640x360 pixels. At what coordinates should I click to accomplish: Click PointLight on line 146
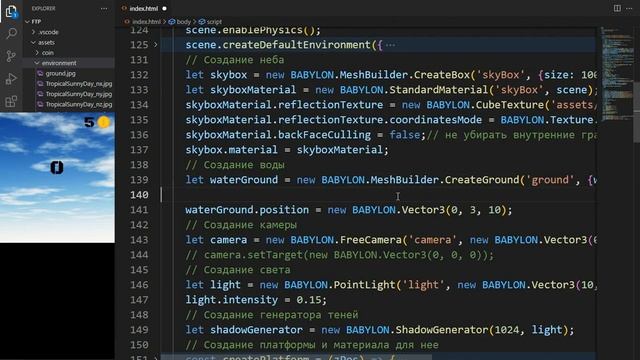(x=364, y=285)
